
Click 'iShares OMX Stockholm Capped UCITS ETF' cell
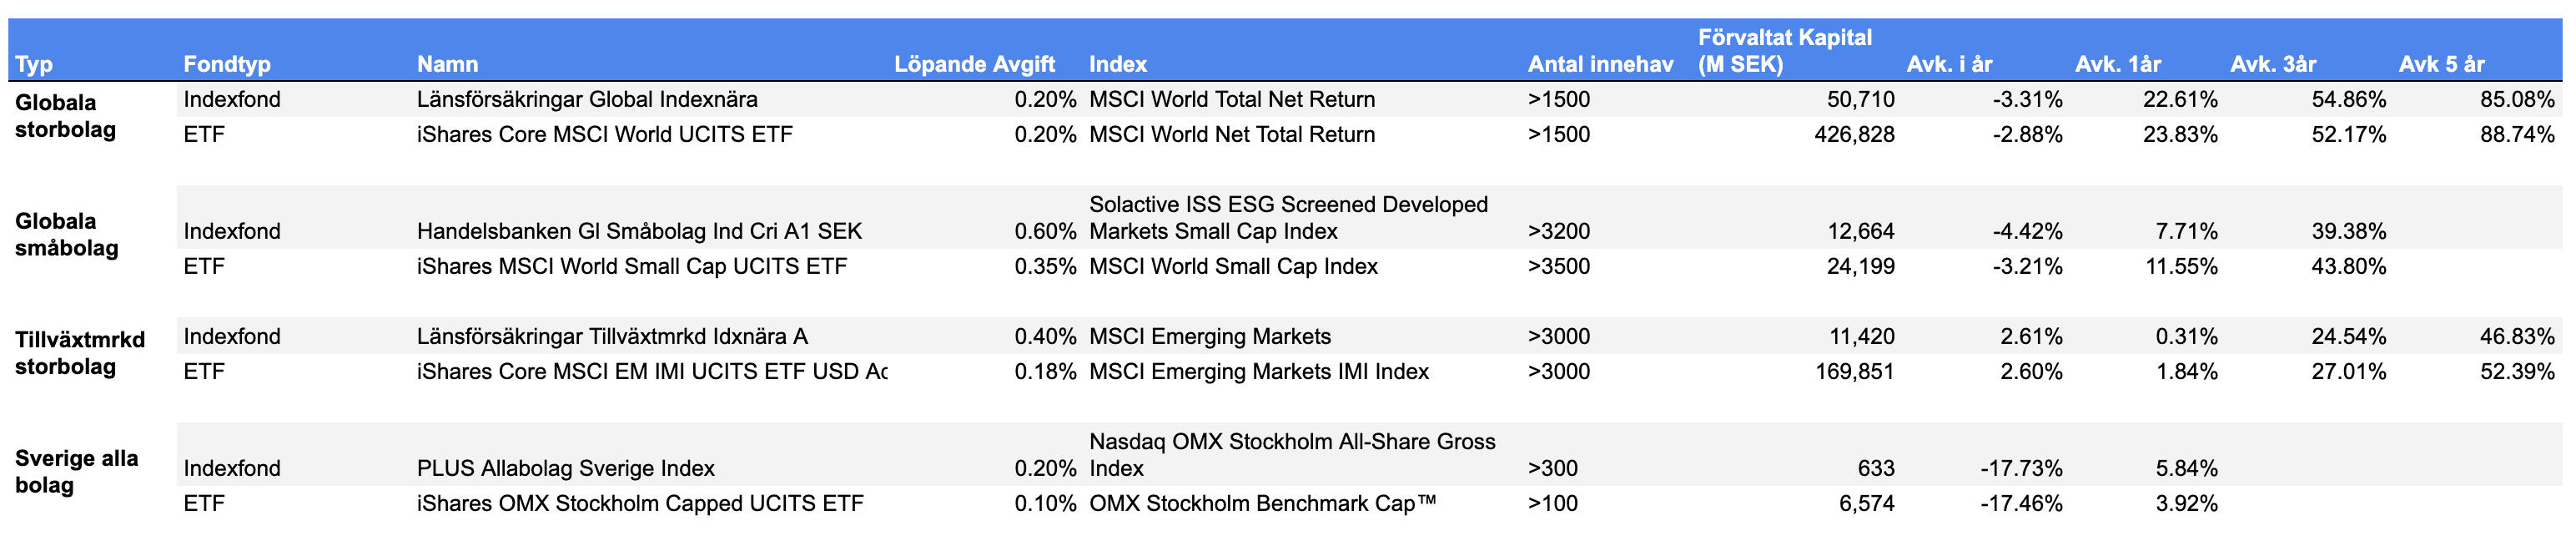click(639, 503)
